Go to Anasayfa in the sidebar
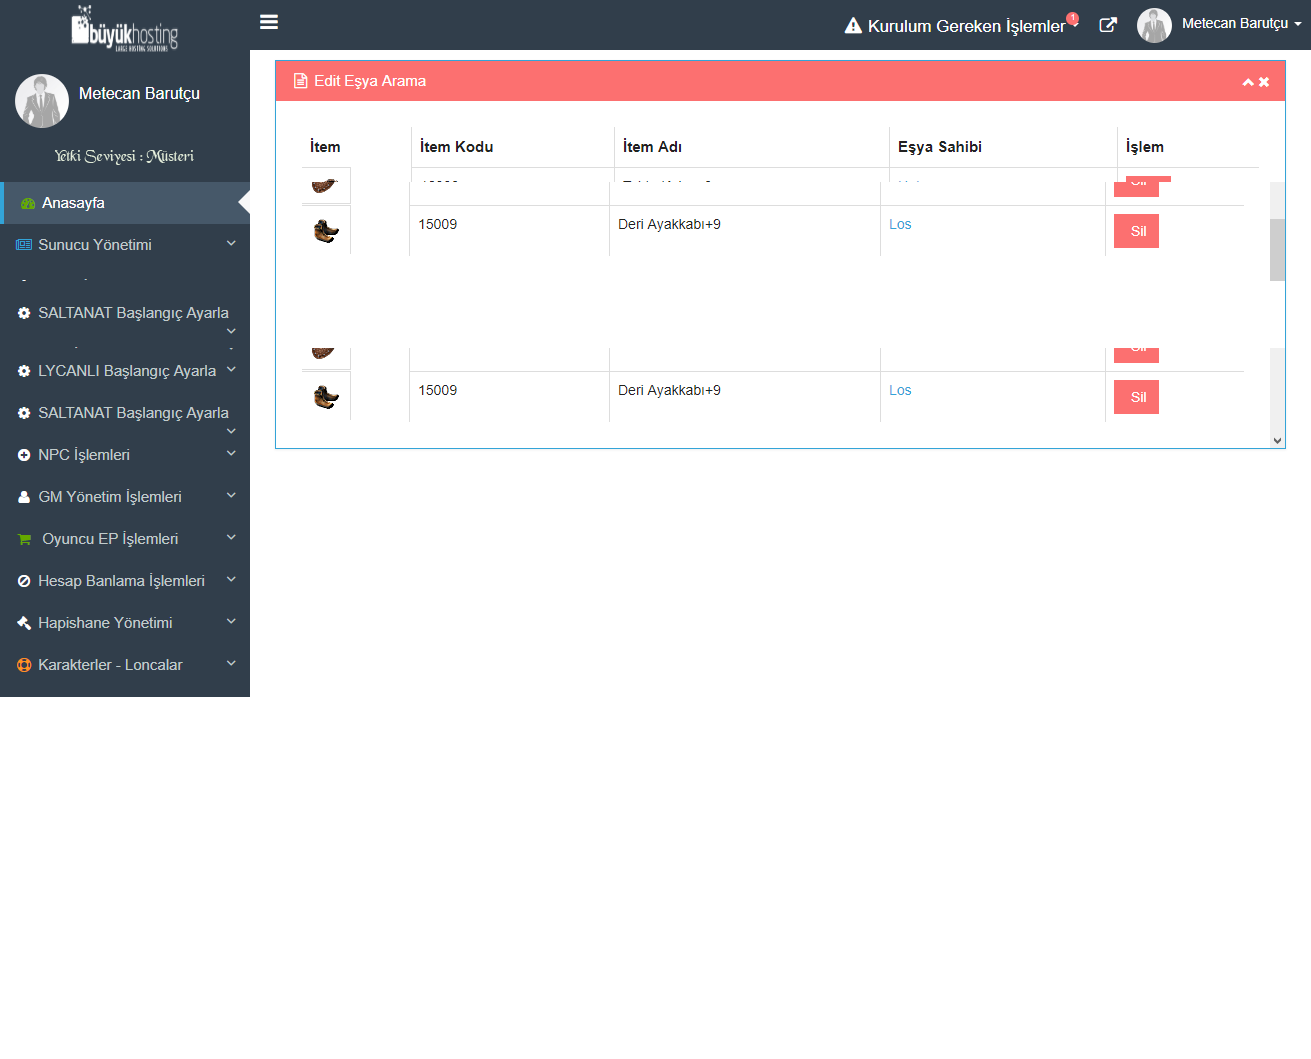Screen dimensions: 1311x1059 [125, 203]
